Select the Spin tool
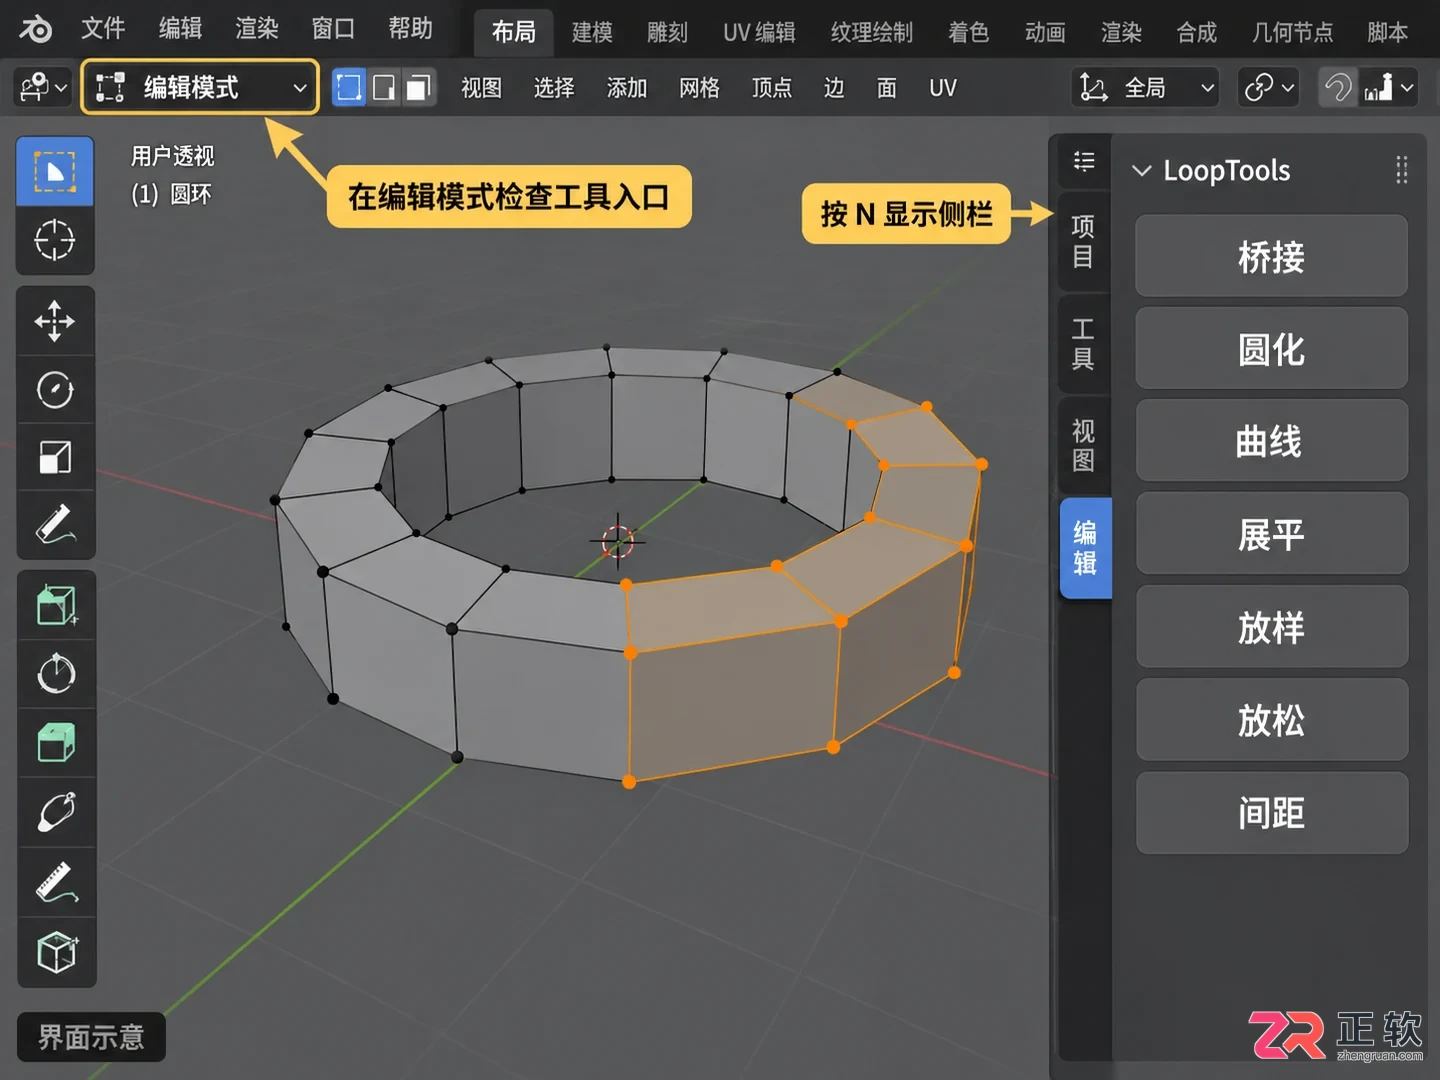 pyautogui.click(x=55, y=673)
